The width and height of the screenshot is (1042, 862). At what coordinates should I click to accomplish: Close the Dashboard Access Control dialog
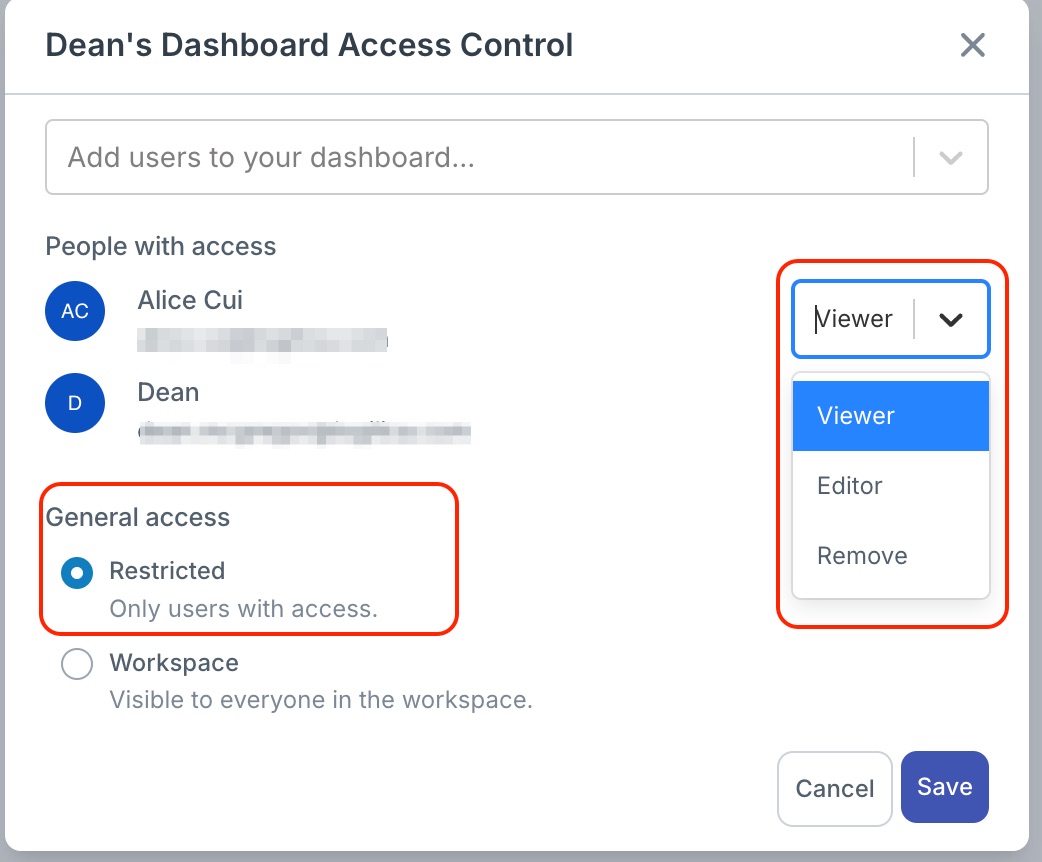972,45
